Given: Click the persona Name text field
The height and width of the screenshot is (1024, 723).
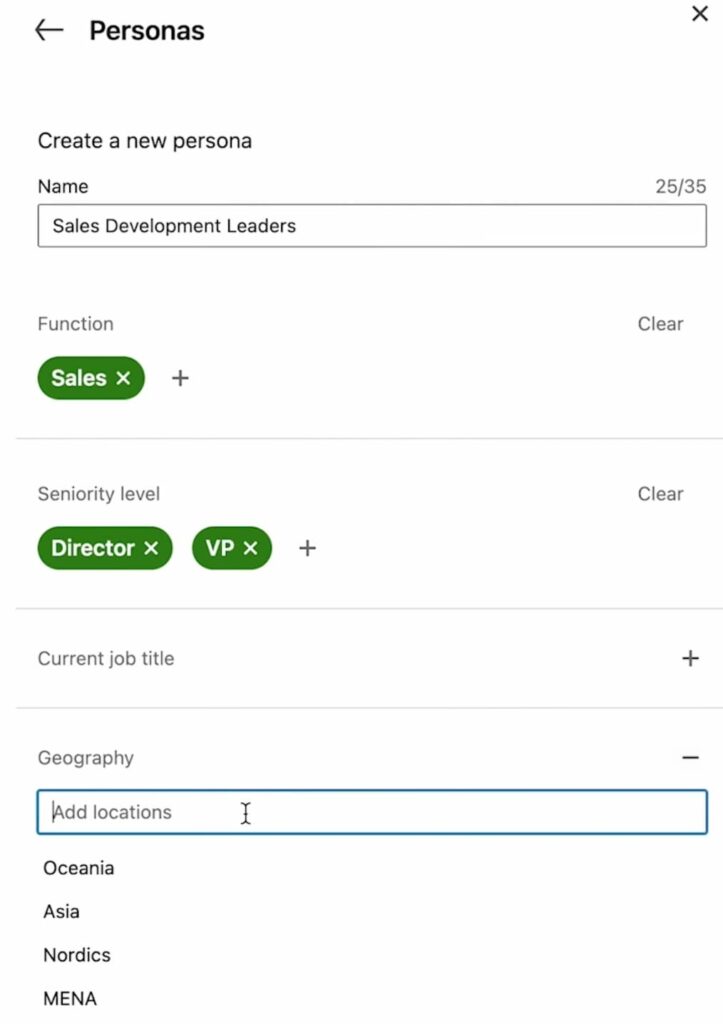Looking at the screenshot, I should (372, 226).
